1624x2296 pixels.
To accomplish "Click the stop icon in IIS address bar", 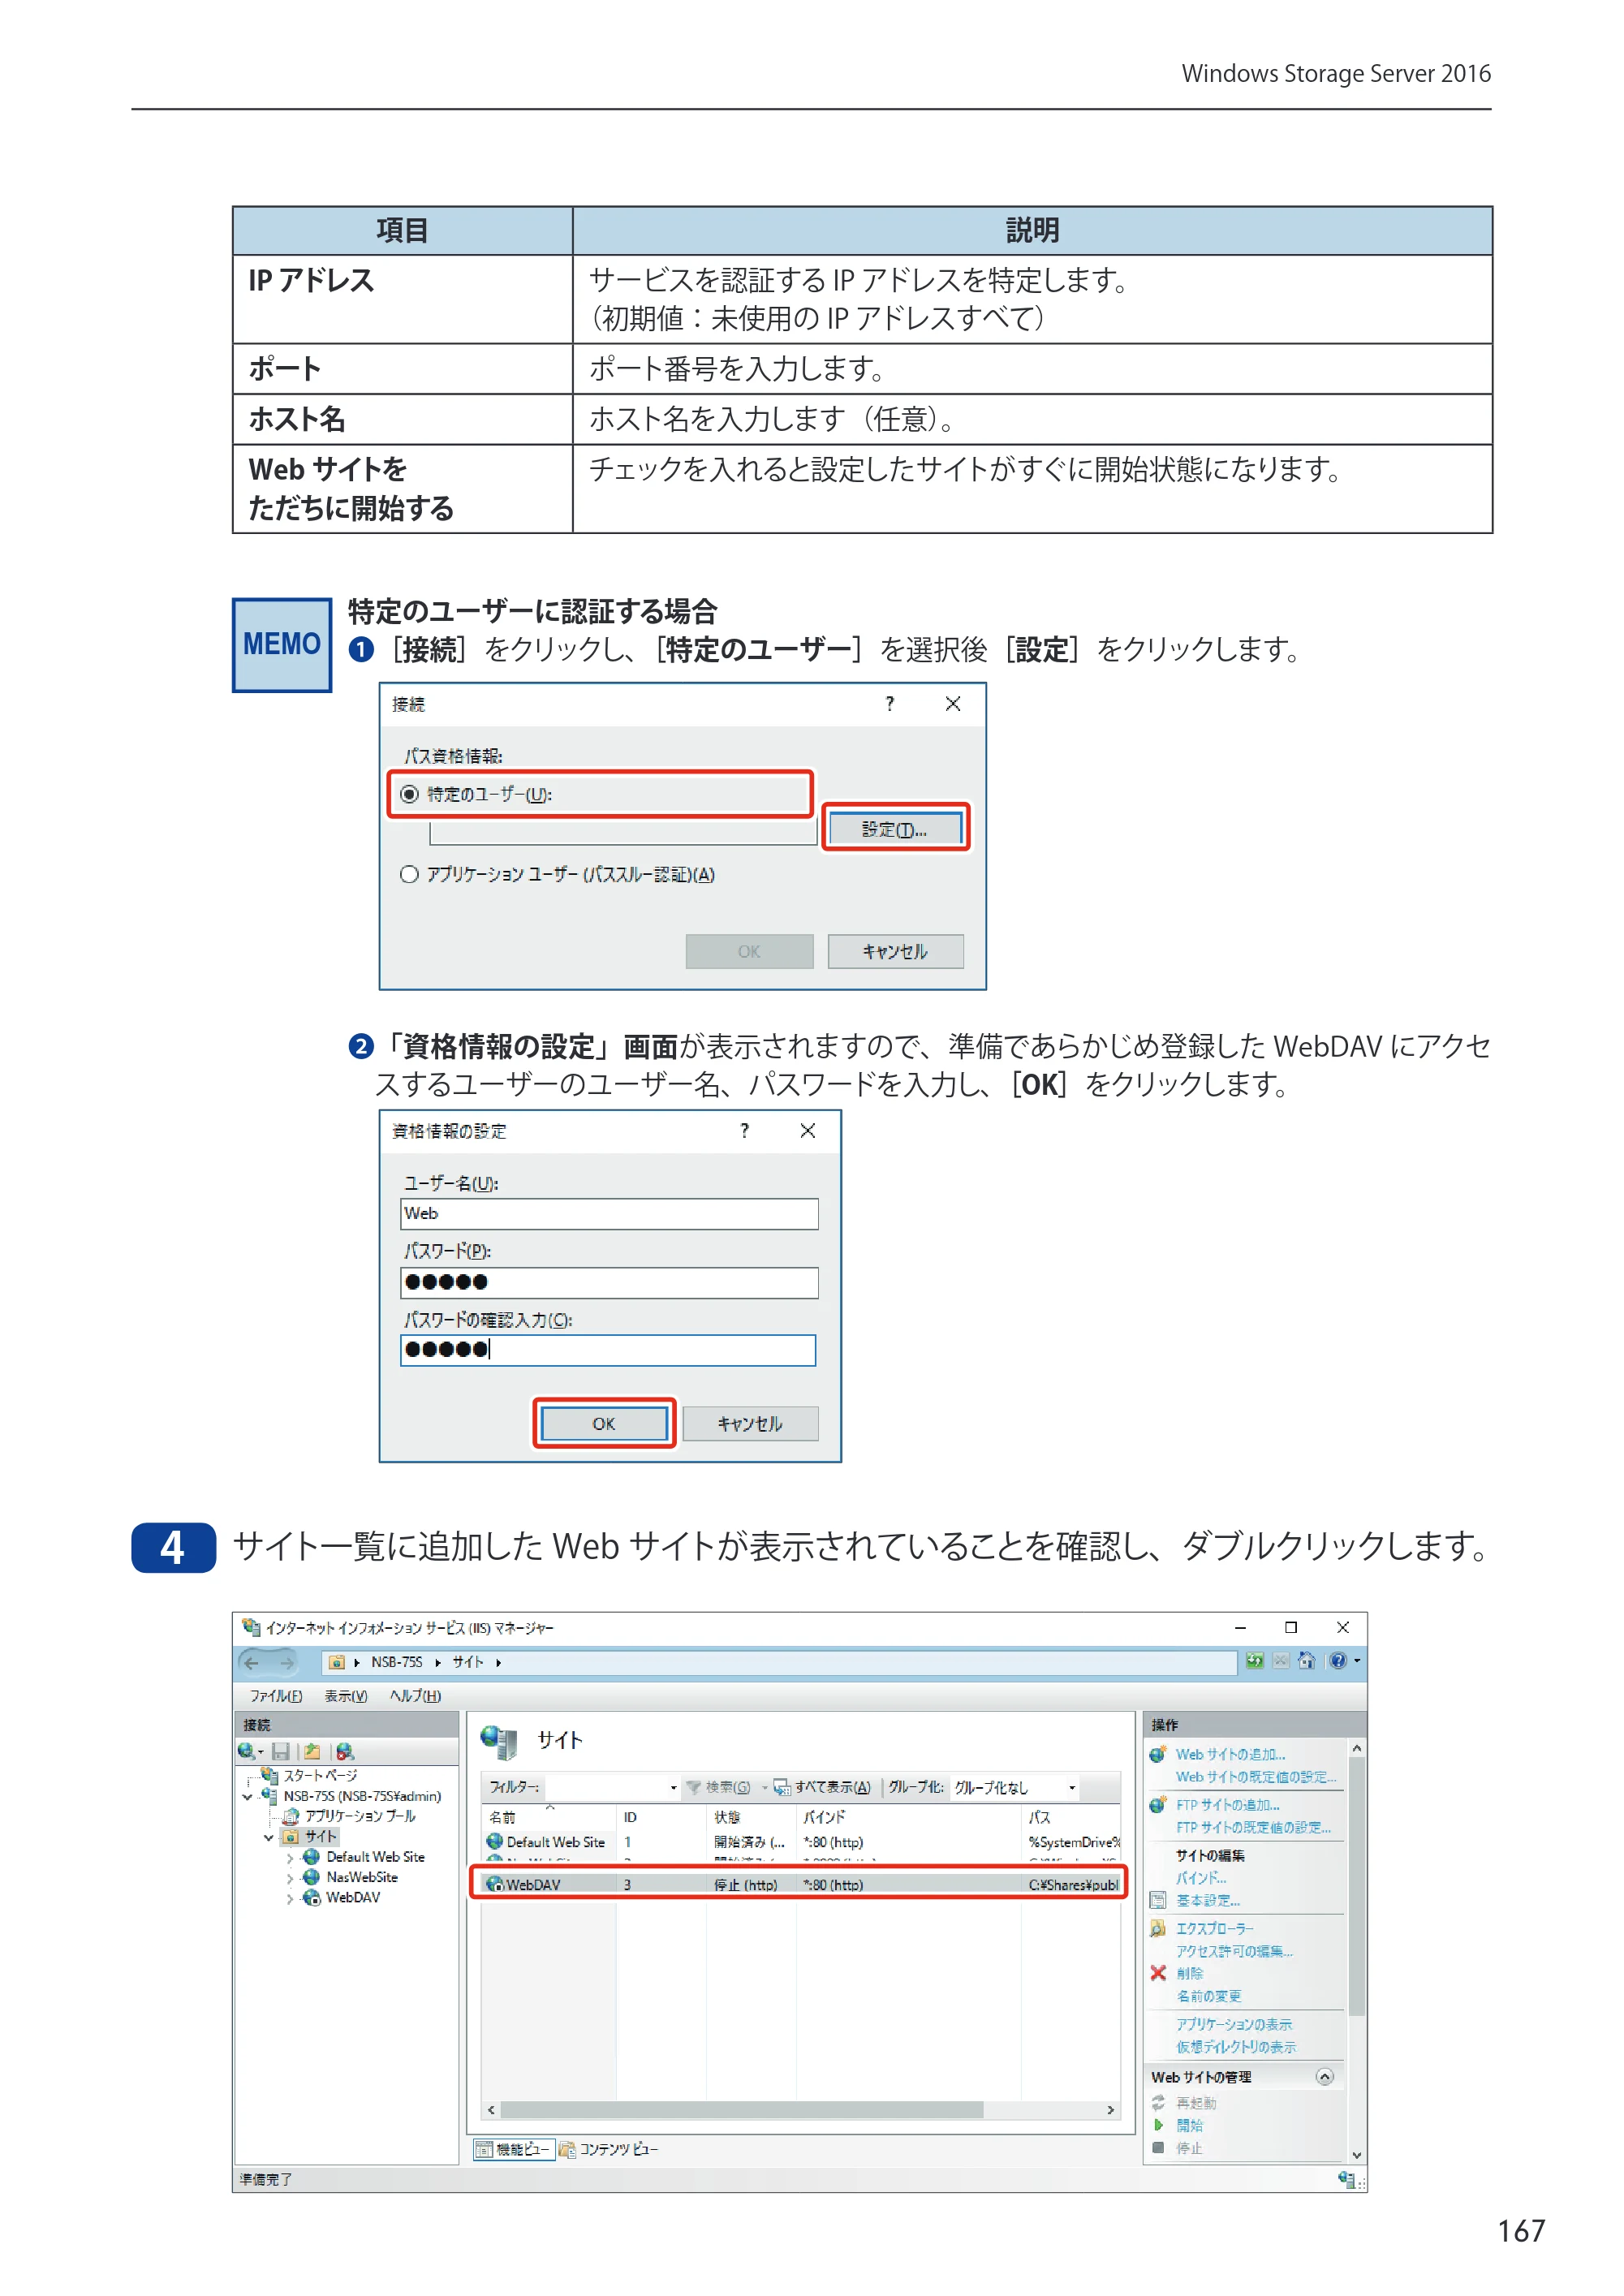I will (1281, 1661).
